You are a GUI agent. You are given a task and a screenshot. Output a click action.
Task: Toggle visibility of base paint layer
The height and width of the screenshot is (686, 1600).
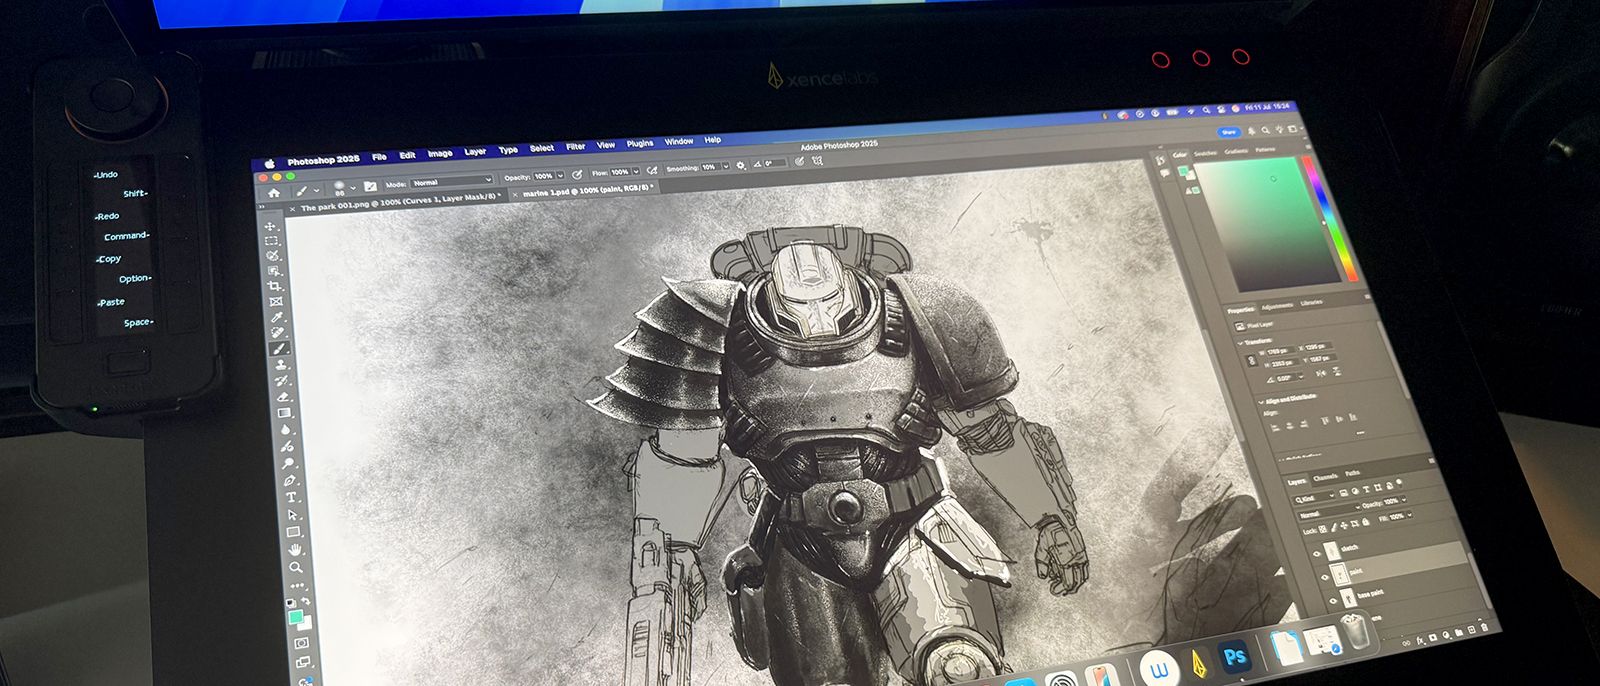point(1332,600)
